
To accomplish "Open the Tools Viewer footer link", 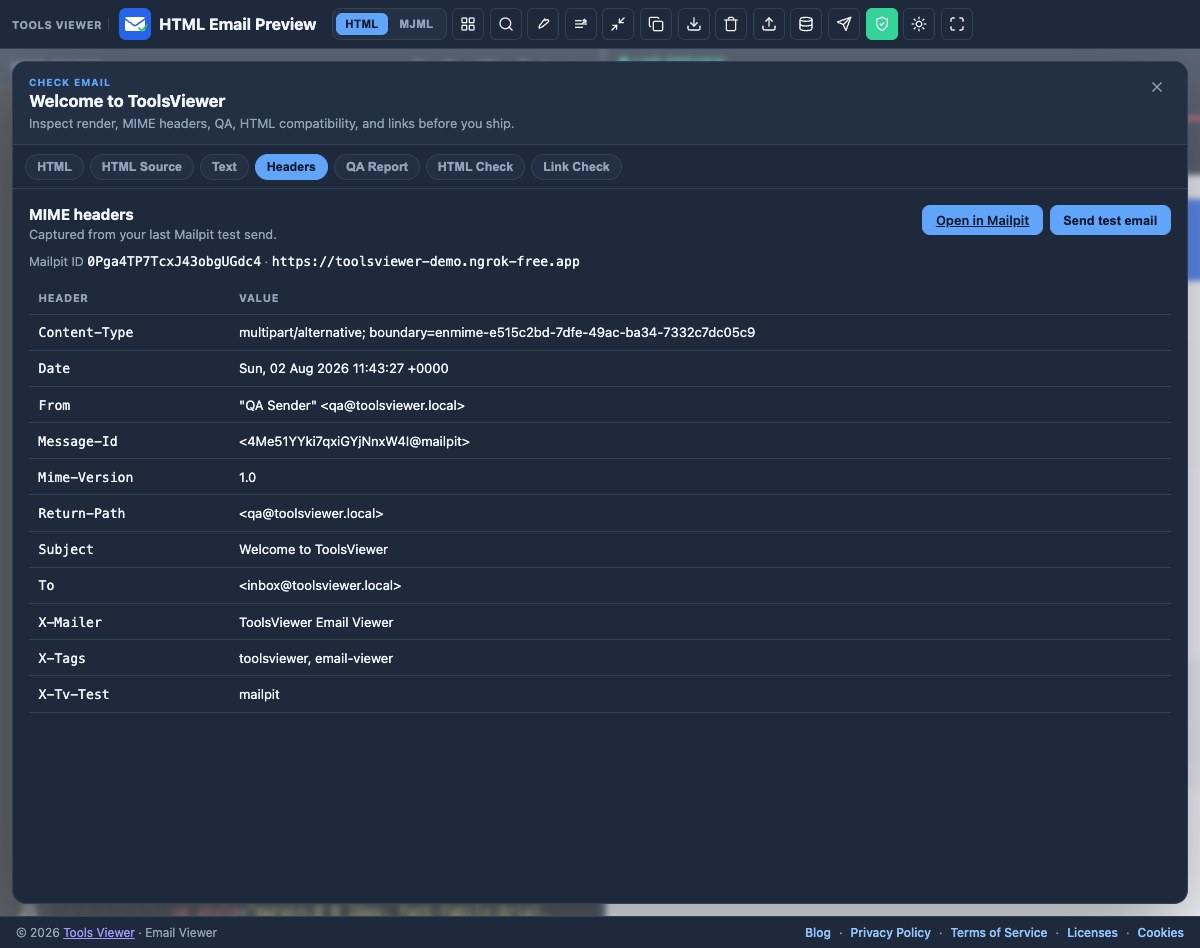I will [99, 932].
